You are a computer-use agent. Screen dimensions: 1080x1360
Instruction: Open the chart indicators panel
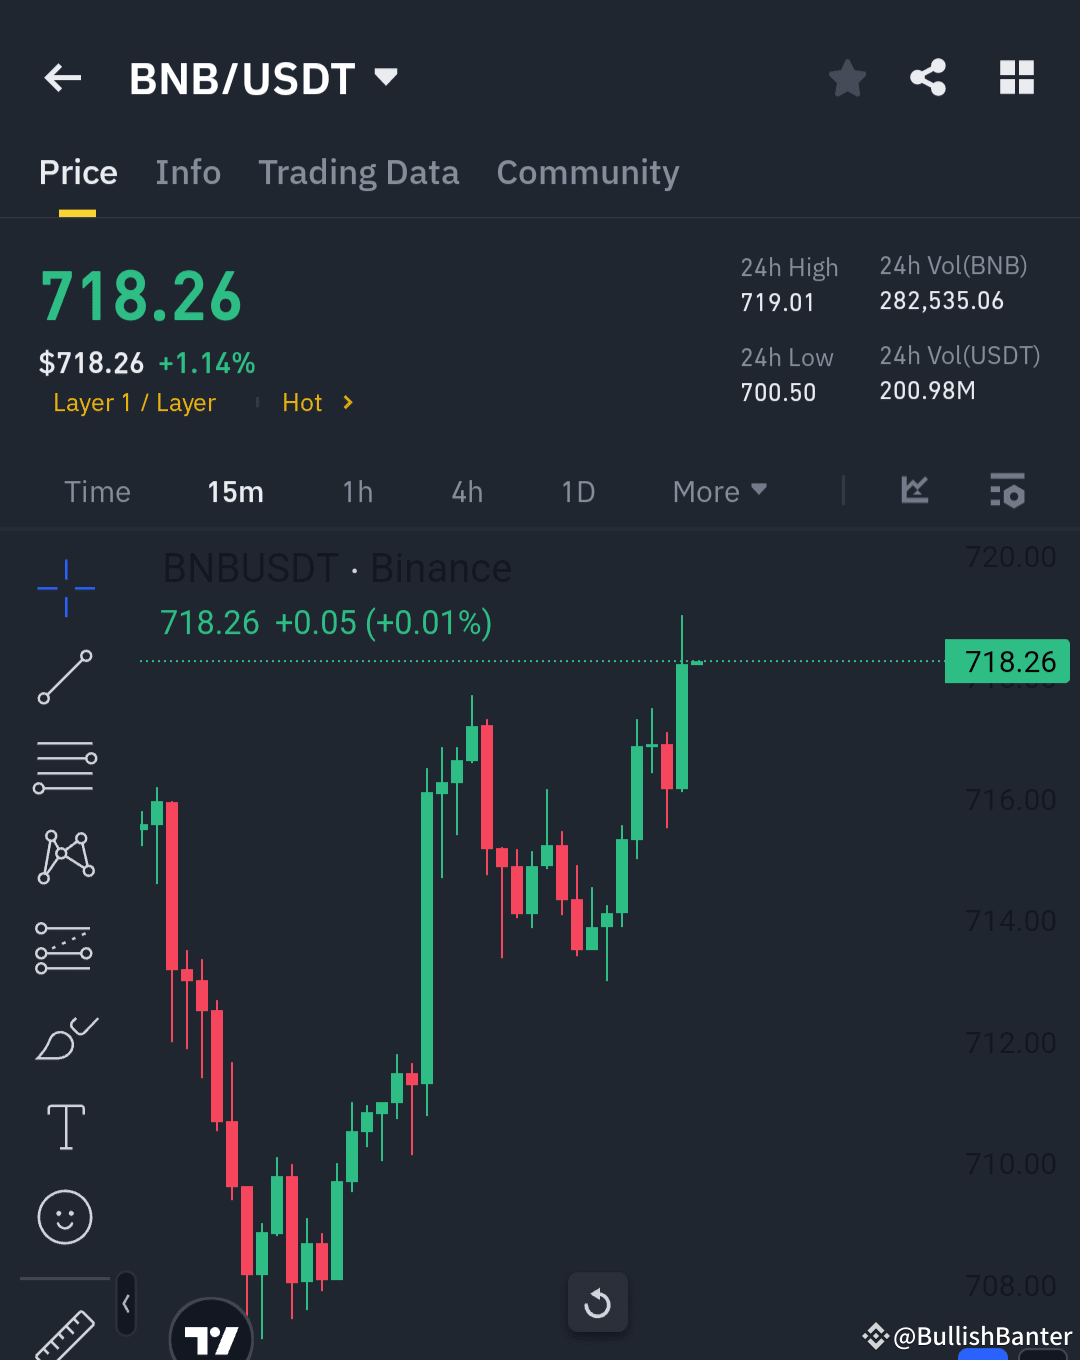(x=914, y=491)
